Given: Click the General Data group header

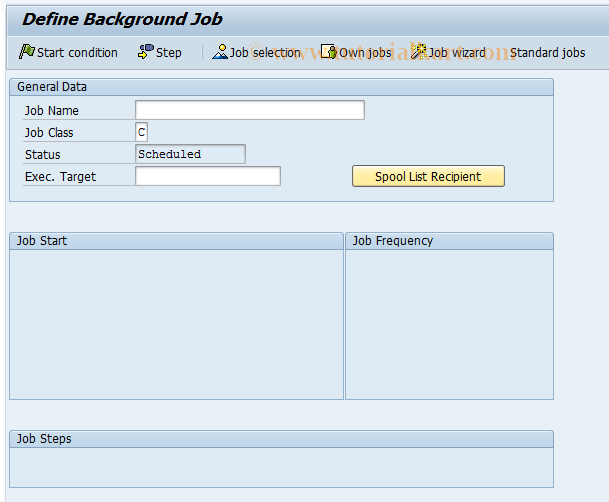Looking at the screenshot, I should tap(282, 87).
